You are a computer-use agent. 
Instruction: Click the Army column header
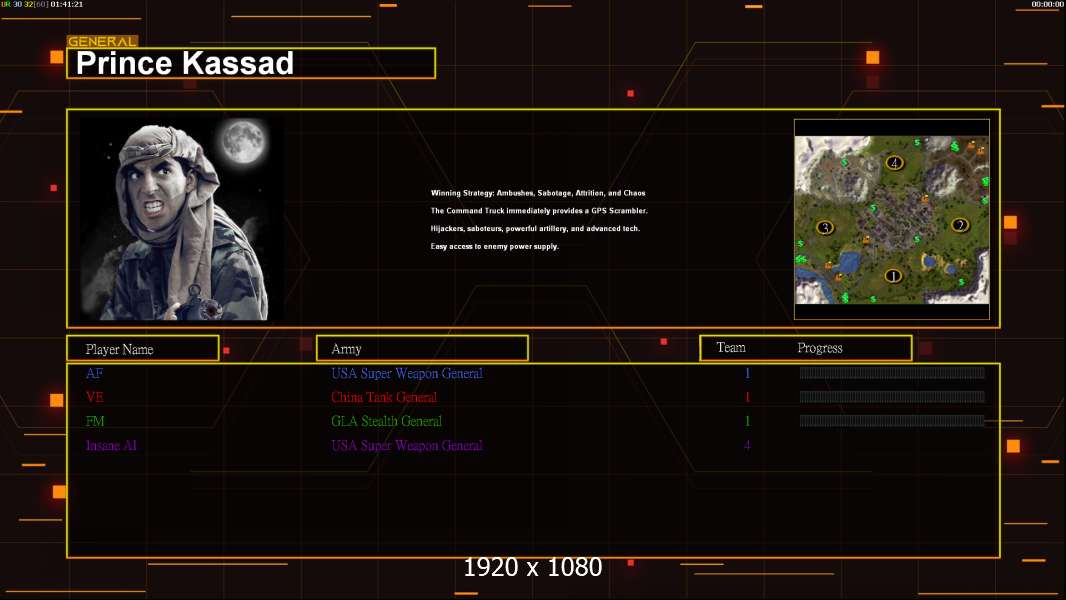coord(422,349)
